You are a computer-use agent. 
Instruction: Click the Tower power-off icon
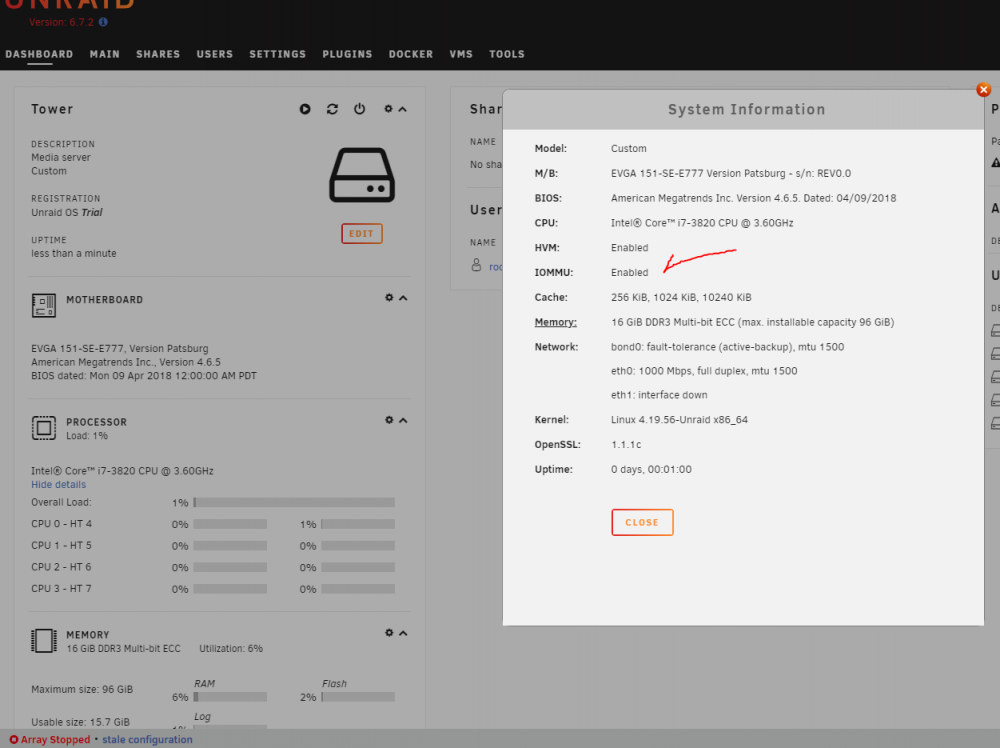tap(360, 109)
